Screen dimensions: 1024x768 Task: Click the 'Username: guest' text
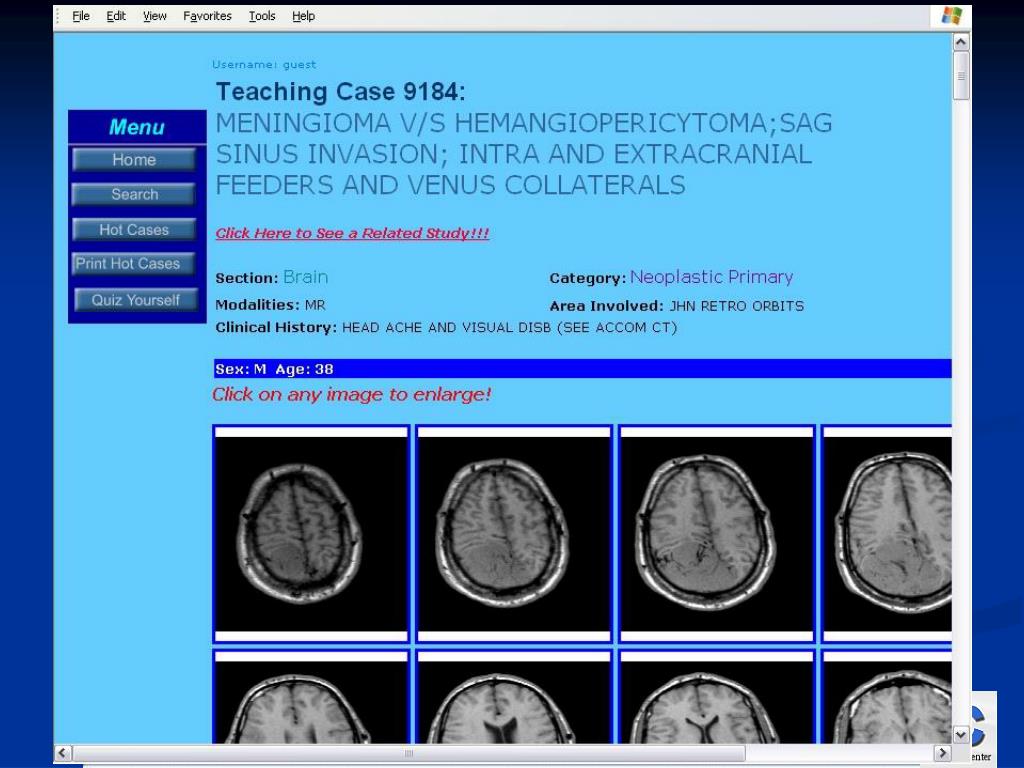(264, 65)
